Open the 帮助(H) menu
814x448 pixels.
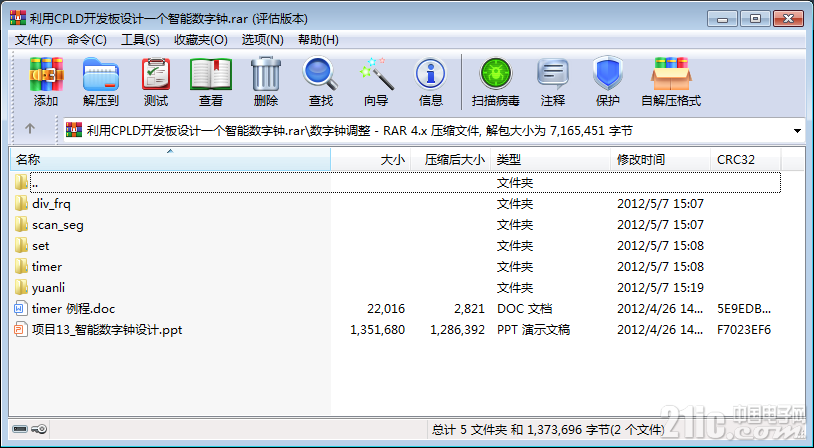(x=318, y=40)
